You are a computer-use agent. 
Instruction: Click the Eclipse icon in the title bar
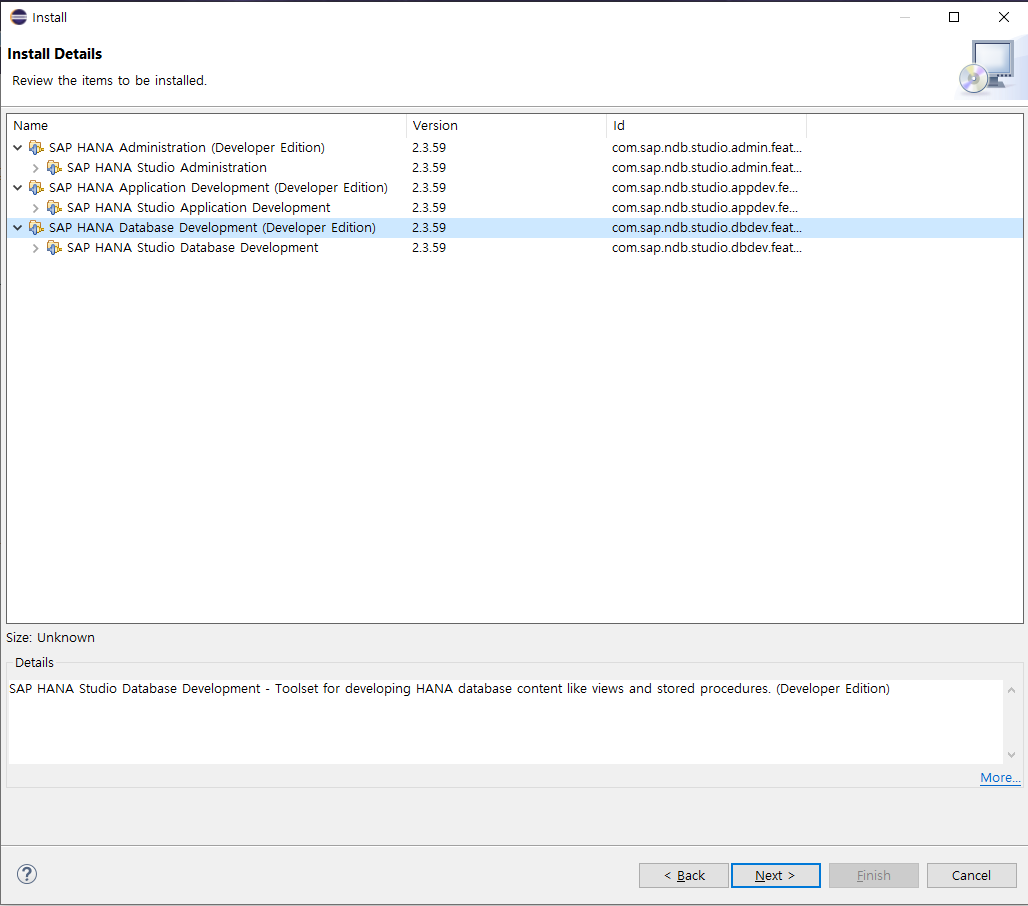[x=18, y=17]
